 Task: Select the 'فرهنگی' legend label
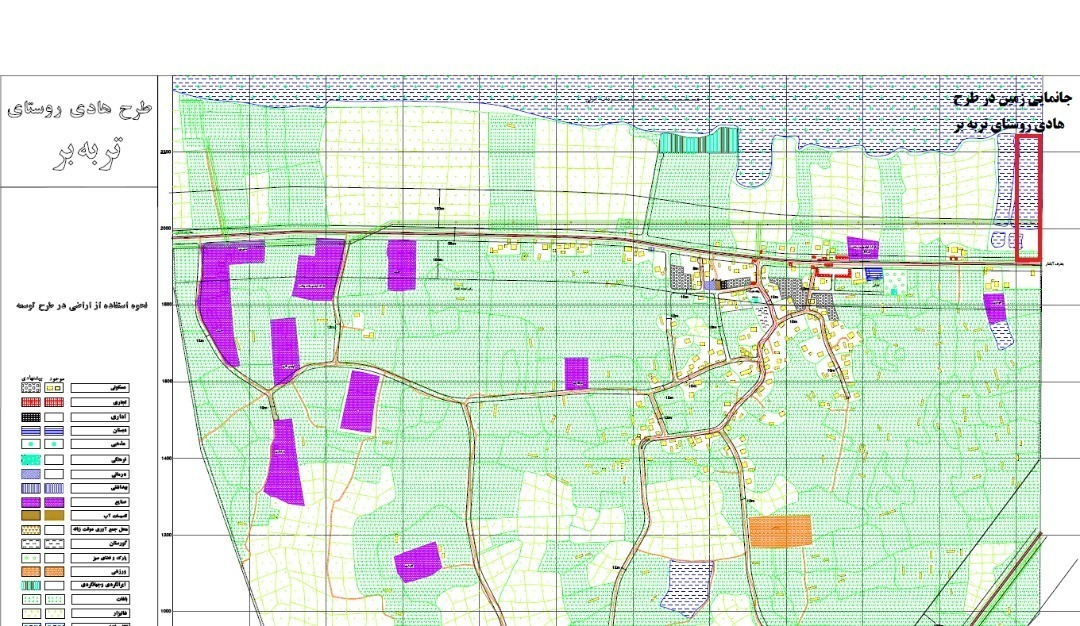[x=99, y=459]
